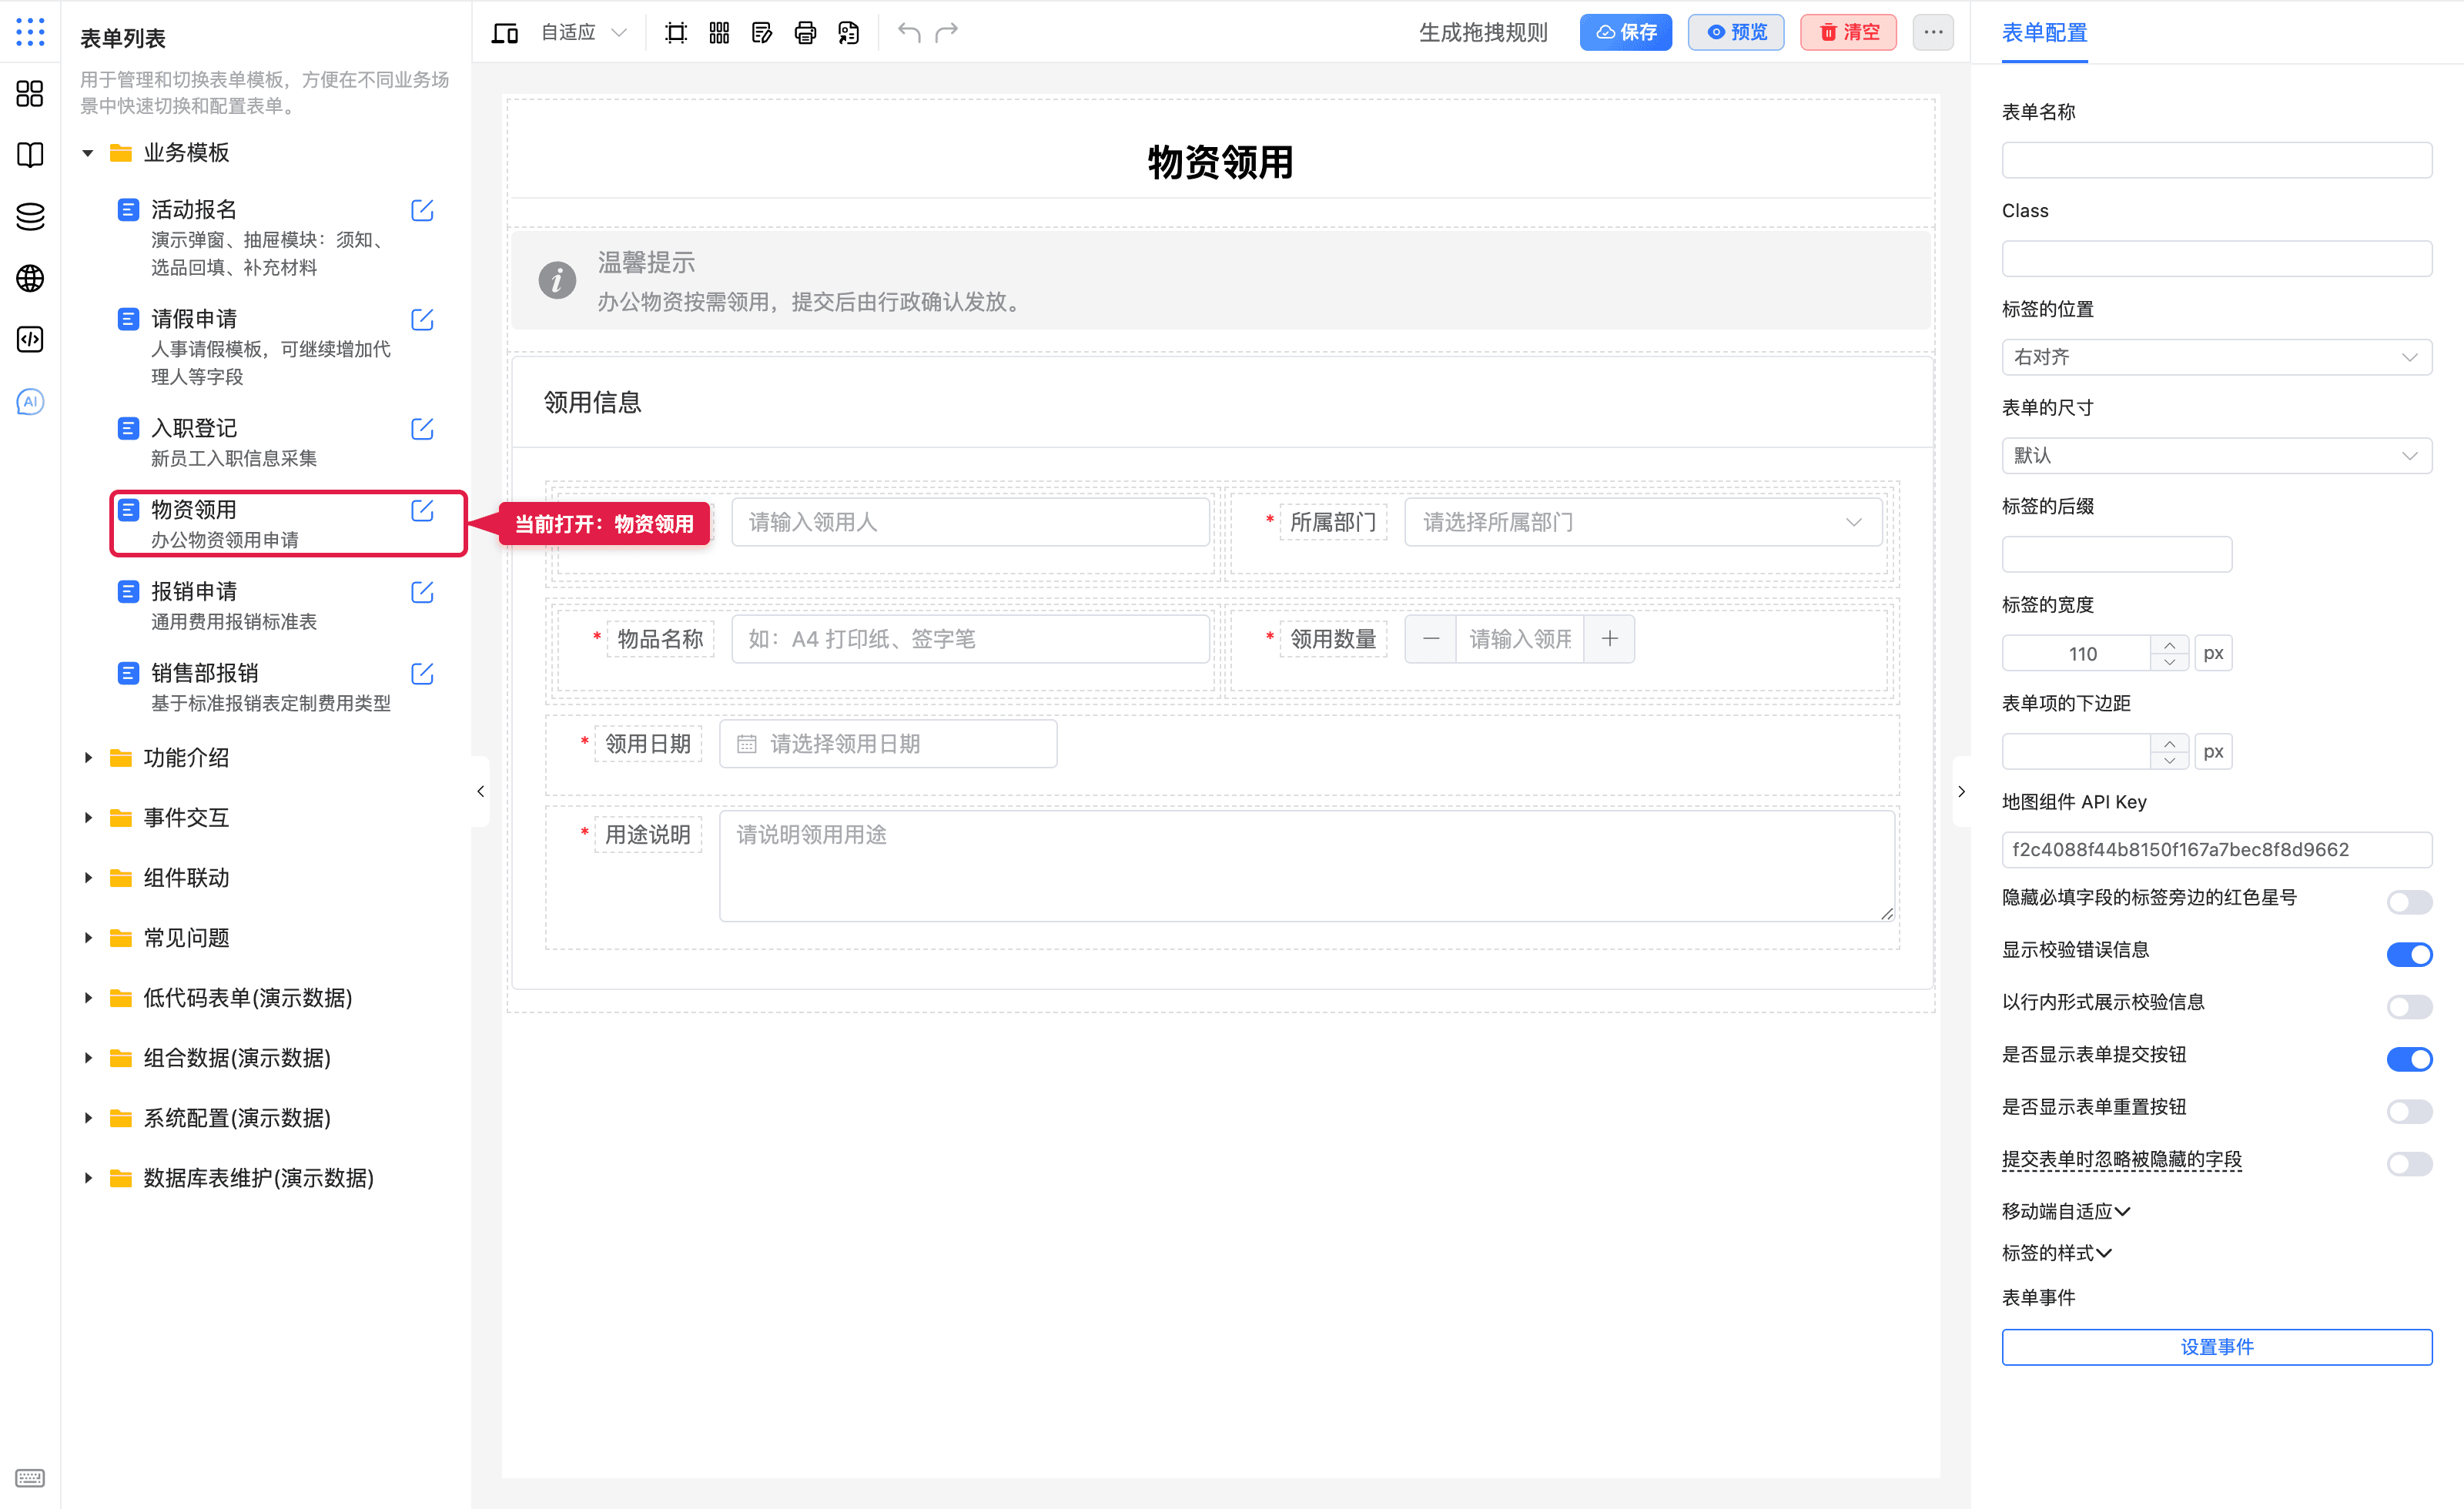Focus the 表单名称 input field

pyautogui.click(x=2216, y=160)
